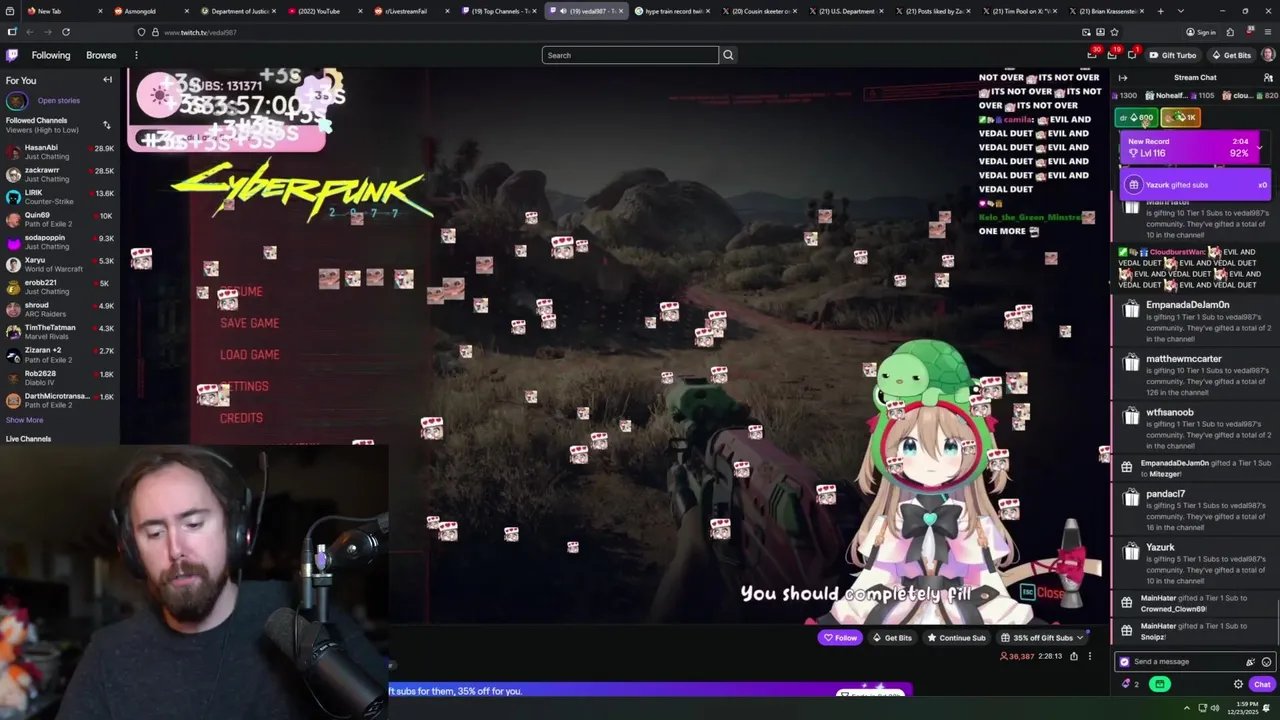Viewport: 1280px width, 720px height.
Task: Click the Yazurk gifted subs banner
Action: [1196, 185]
